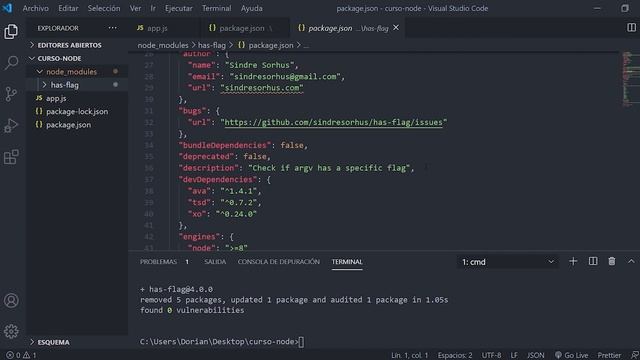
Task: Kill terminal with trash icon
Action: [x=611, y=262]
